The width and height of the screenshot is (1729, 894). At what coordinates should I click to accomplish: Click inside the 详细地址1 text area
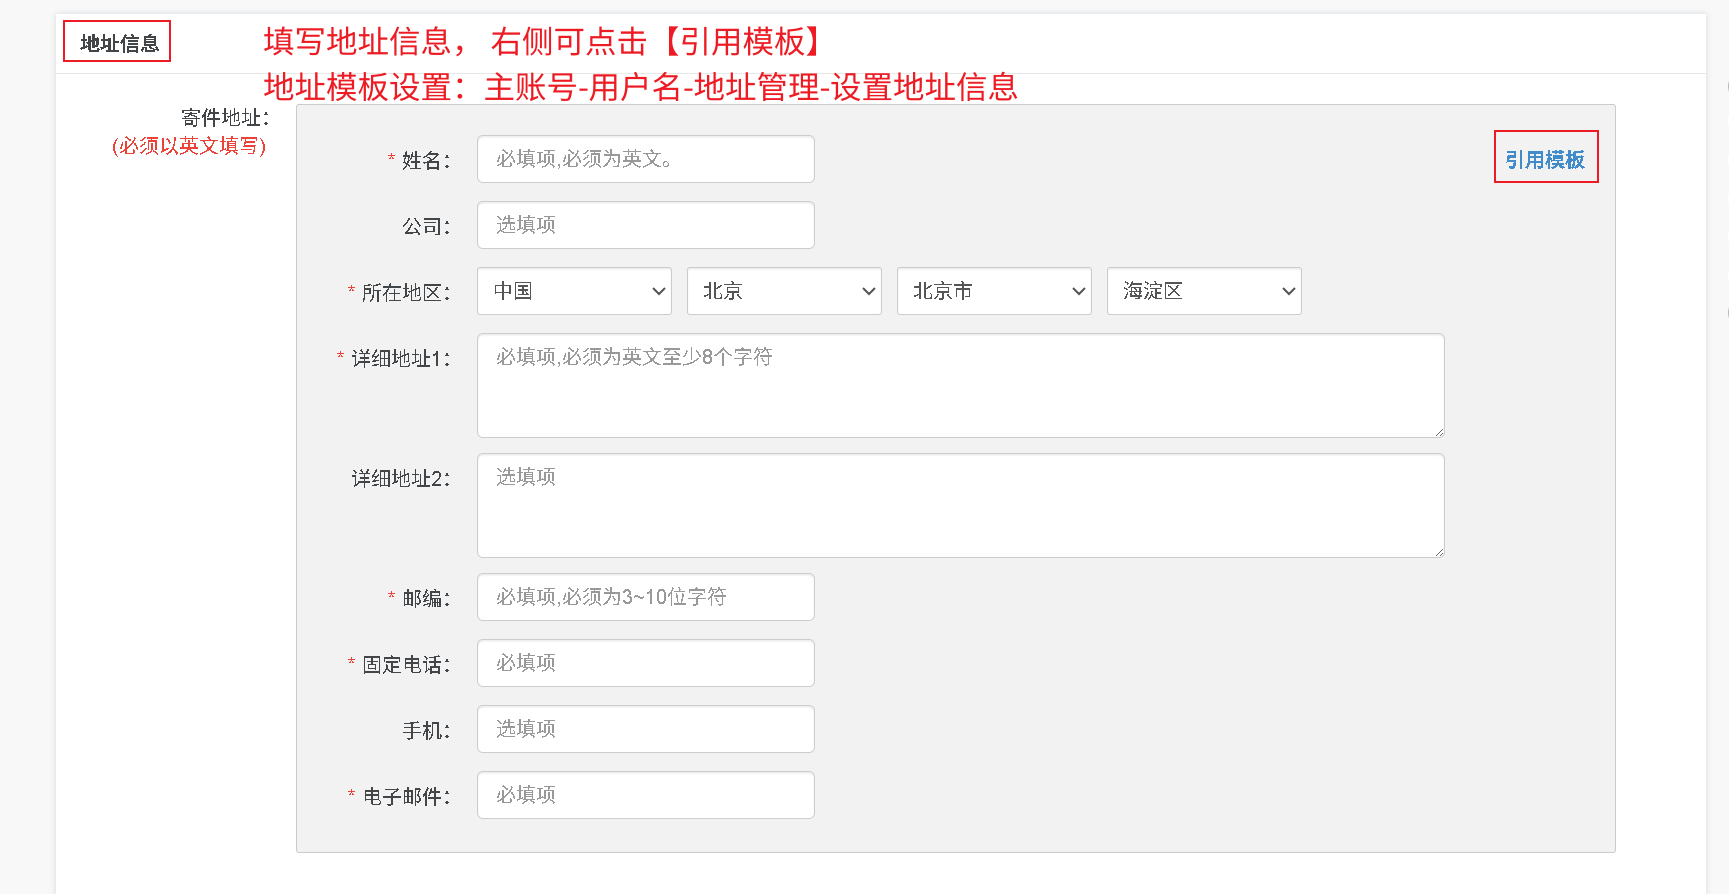[960, 385]
